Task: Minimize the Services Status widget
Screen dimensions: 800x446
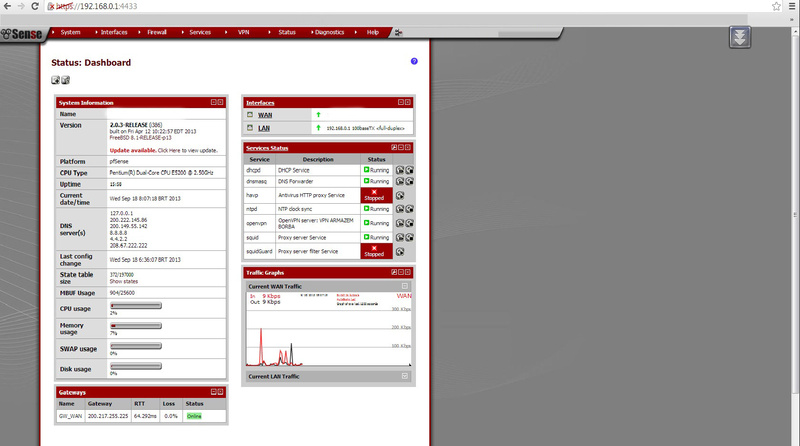Action: [401, 147]
